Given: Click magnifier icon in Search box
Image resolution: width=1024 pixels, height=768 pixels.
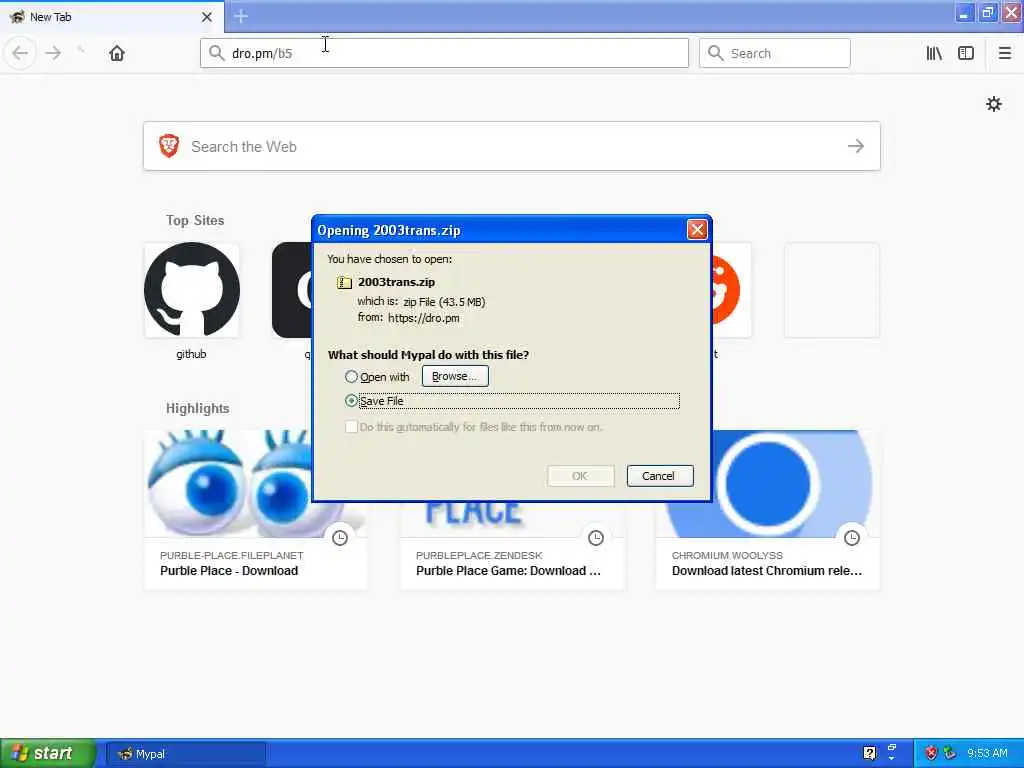Looking at the screenshot, I should (x=716, y=53).
